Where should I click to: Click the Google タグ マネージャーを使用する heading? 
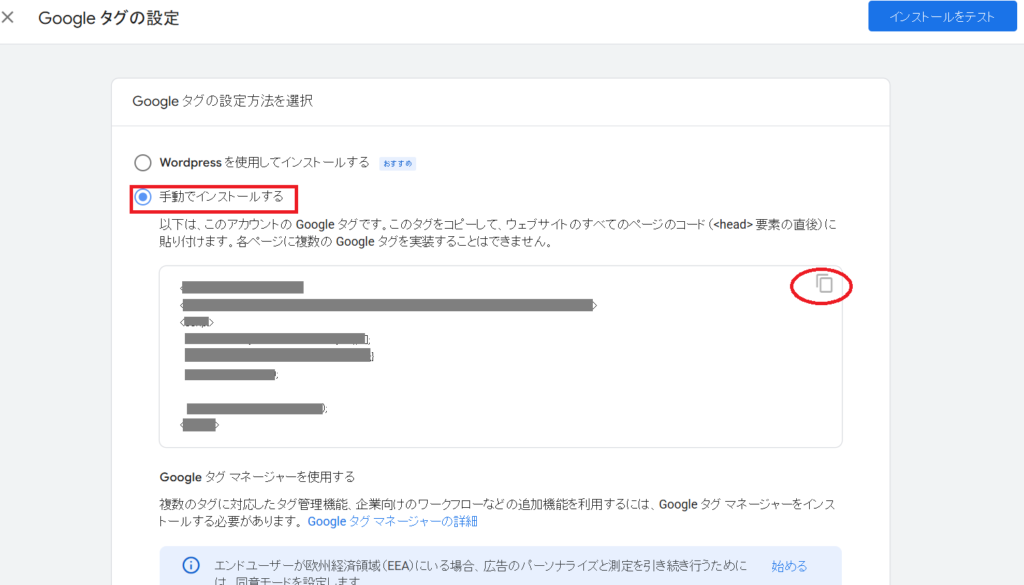[257, 476]
